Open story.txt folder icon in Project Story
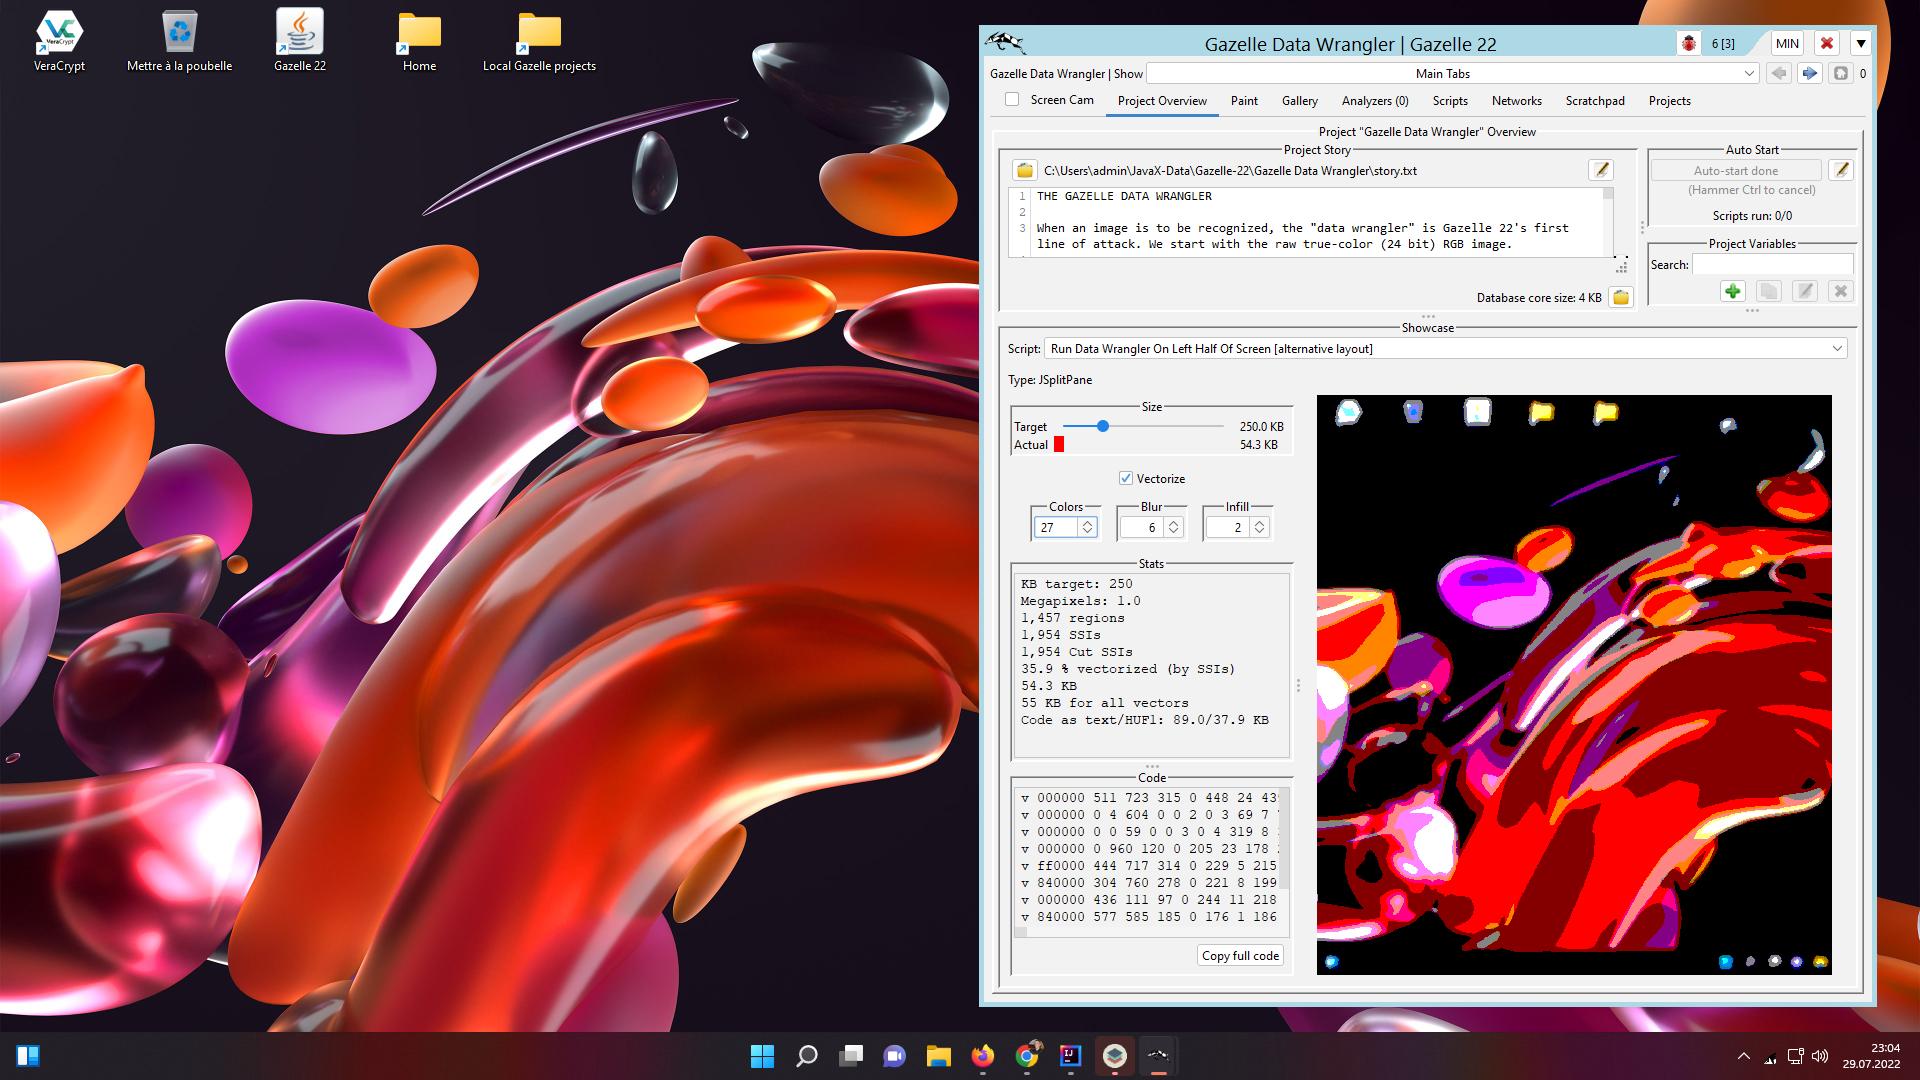1920x1080 pixels. (1024, 170)
